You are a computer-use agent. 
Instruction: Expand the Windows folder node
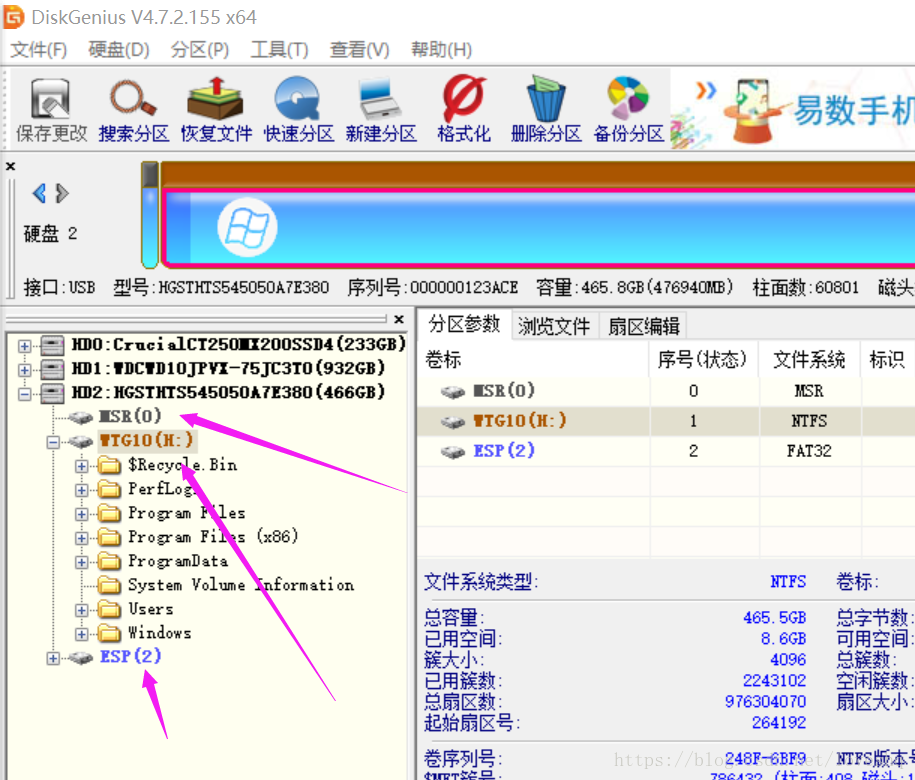pos(82,634)
